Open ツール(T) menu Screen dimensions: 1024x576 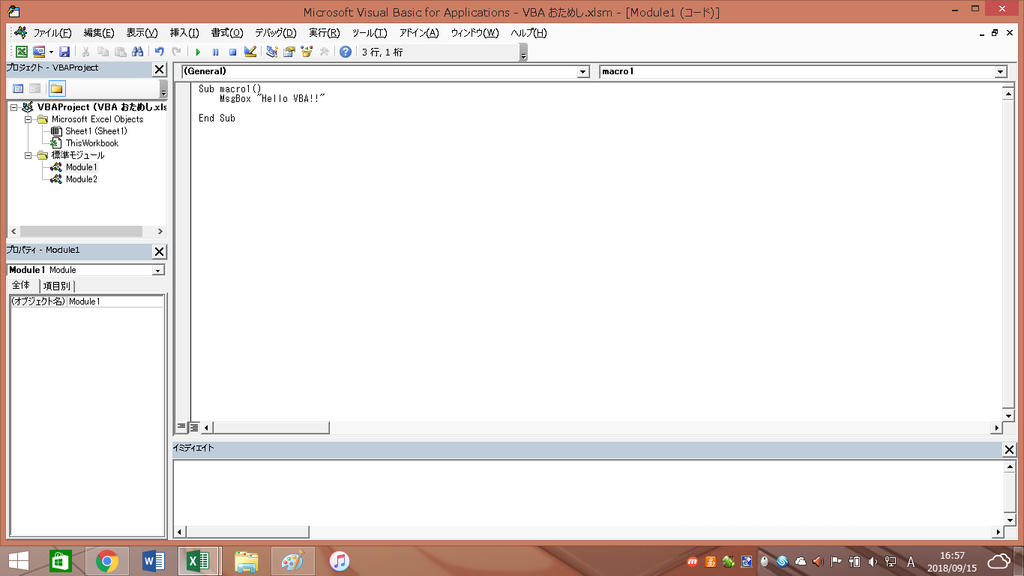click(x=370, y=33)
